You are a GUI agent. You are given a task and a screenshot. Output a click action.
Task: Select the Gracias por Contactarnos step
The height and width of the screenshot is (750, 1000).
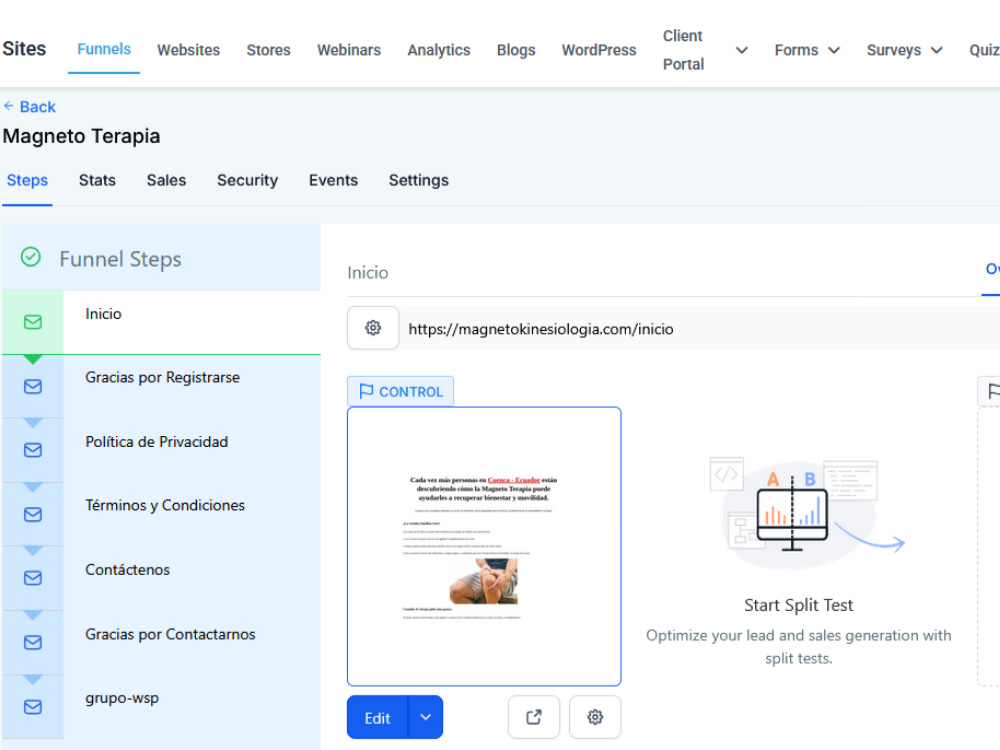(x=161, y=643)
